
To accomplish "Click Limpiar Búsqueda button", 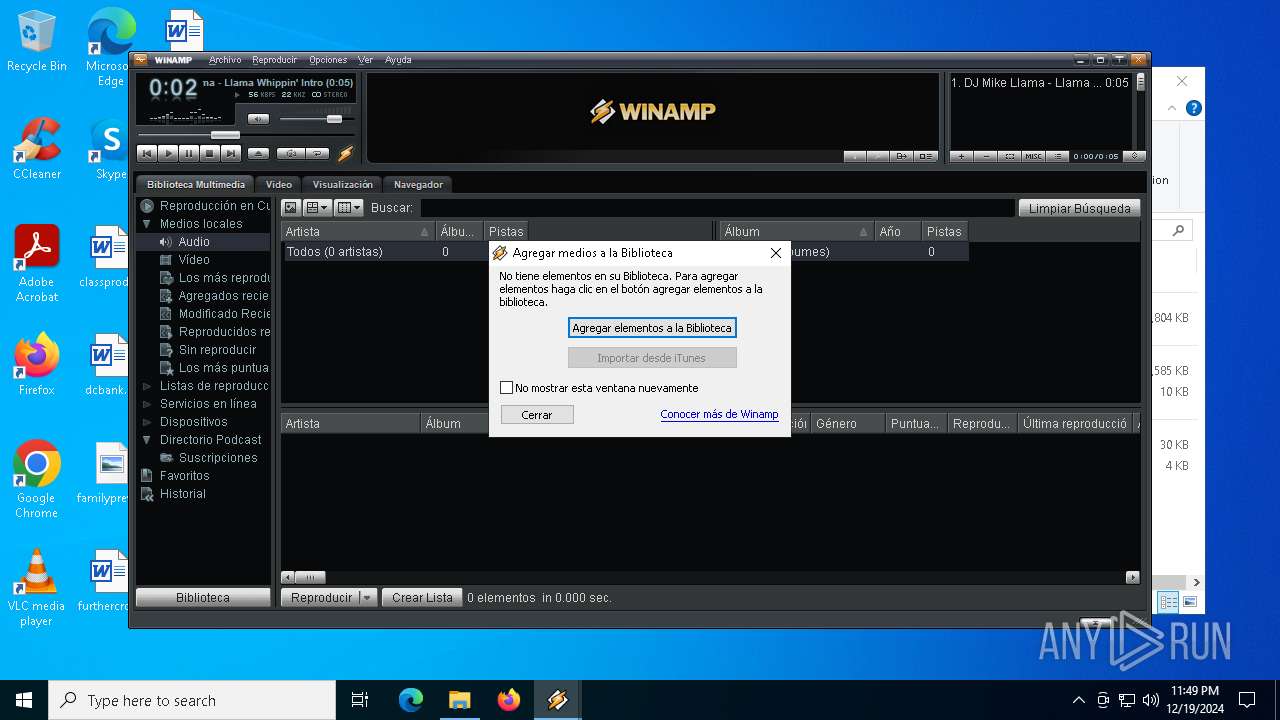I will tap(1079, 208).
